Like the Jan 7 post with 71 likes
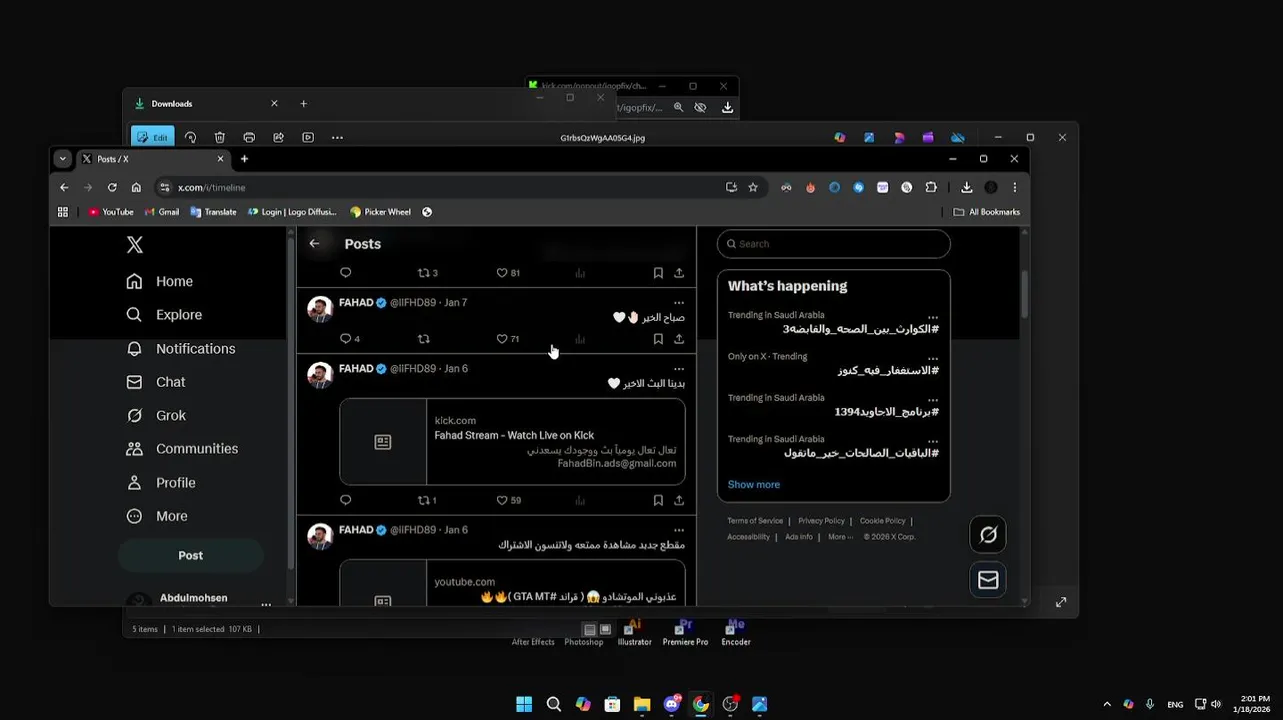This screenshot has width=1283, height=720. tap(508, 339)
